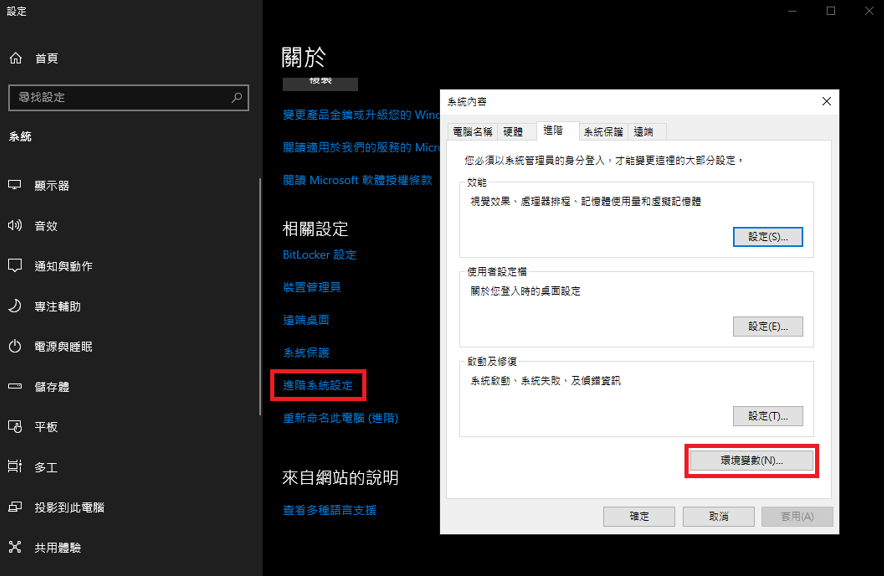Select the 專注輔助 moon icon

pyautogui.click(x=15, y=306)
